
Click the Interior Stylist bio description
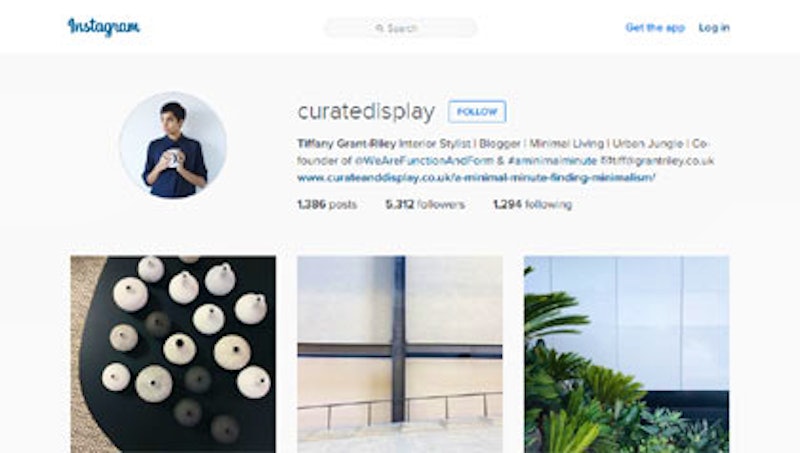pos(434,144)
